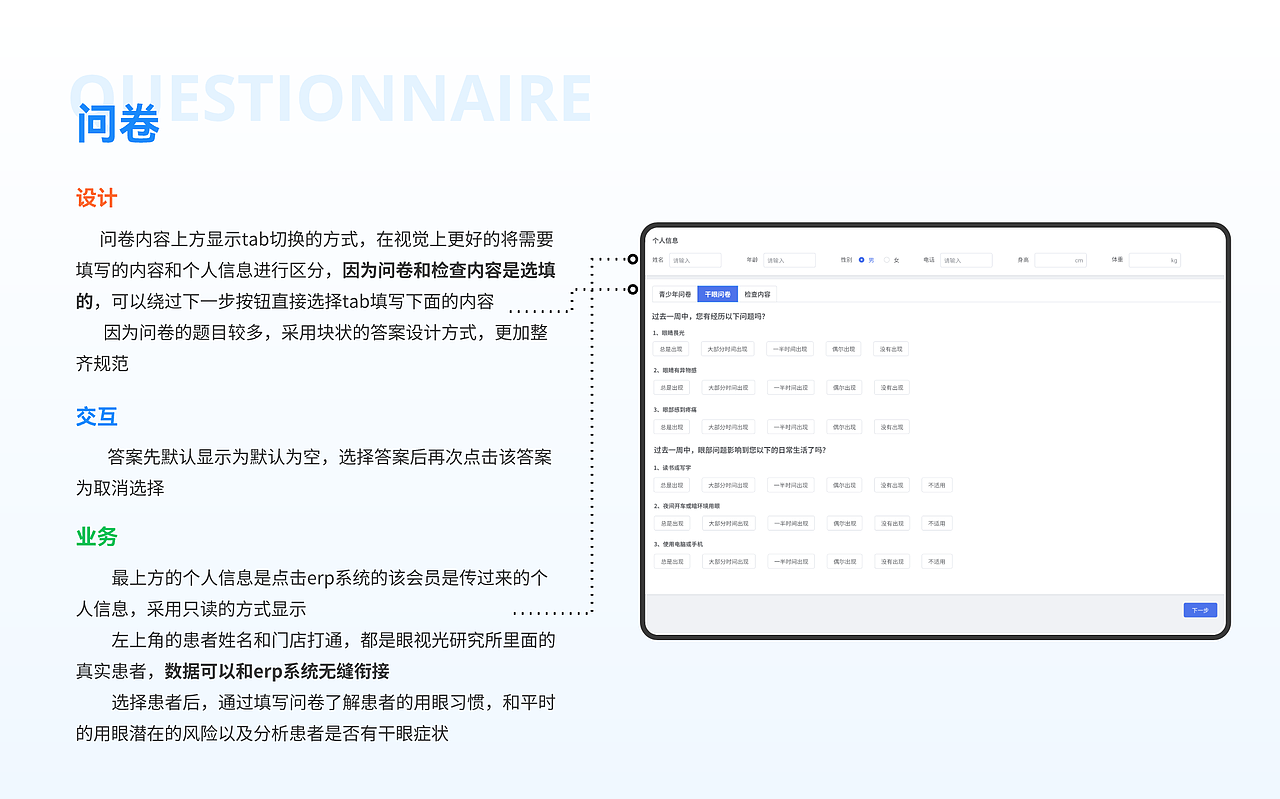Viewport: 1280px width, 799px height.
Task: Toggle 没有出现 for question 眼睛有异物感
Action: click(891, 387)
